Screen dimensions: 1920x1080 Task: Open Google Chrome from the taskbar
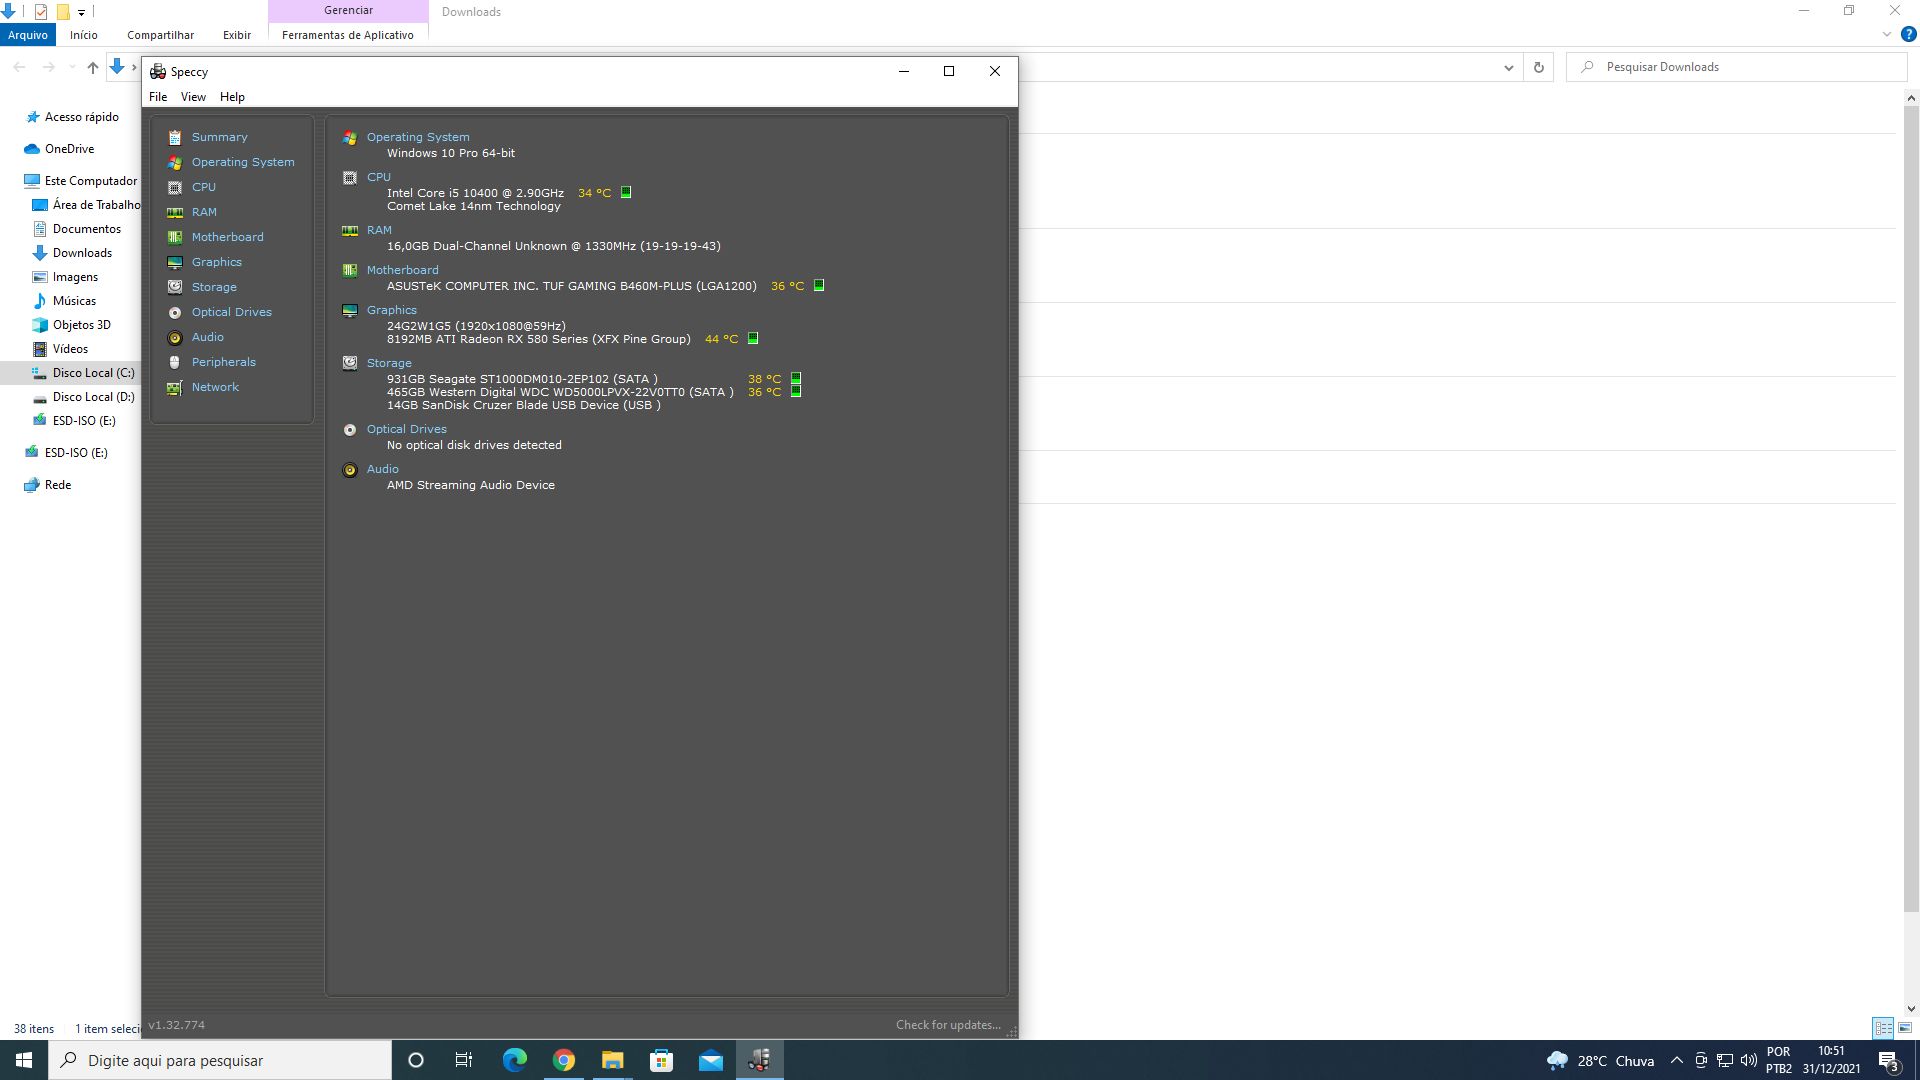click(x=564, y=1060)
